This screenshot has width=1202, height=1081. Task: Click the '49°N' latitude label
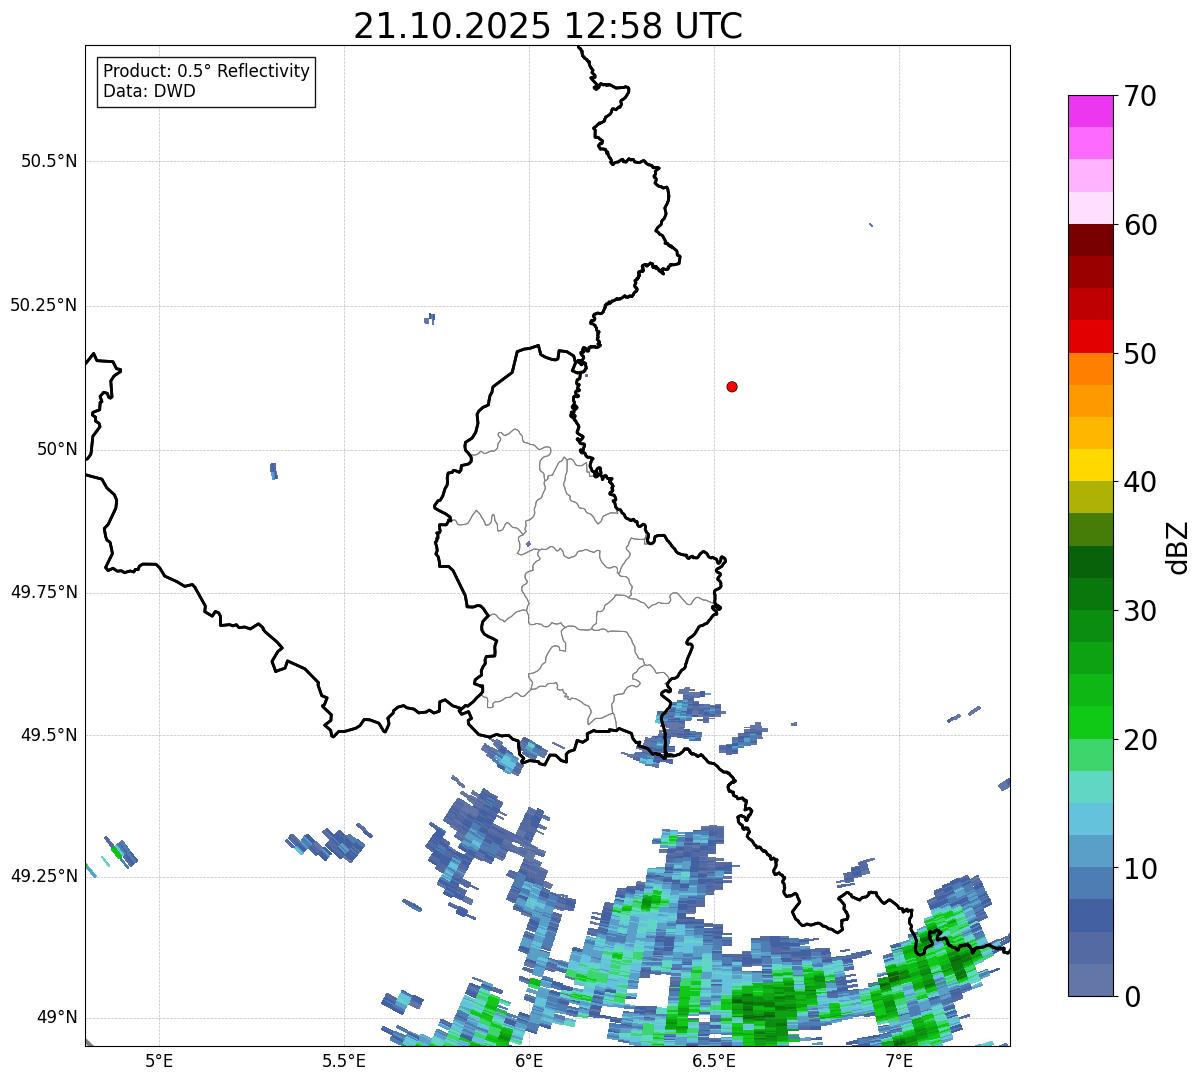[x=57, y=1018]
